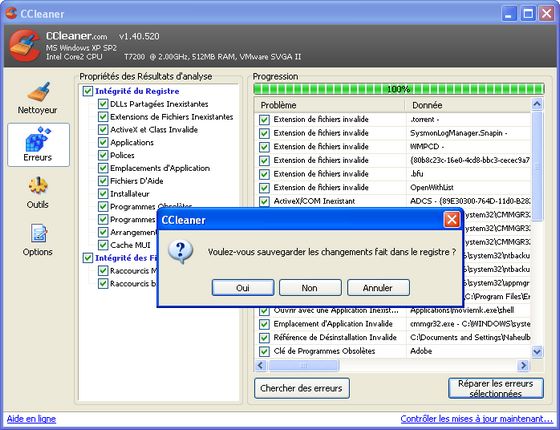Uncheck the OpenWithList row checkbox
This screenshot has width=560, height=430.
pyautogui.click(x=264, y=188)
